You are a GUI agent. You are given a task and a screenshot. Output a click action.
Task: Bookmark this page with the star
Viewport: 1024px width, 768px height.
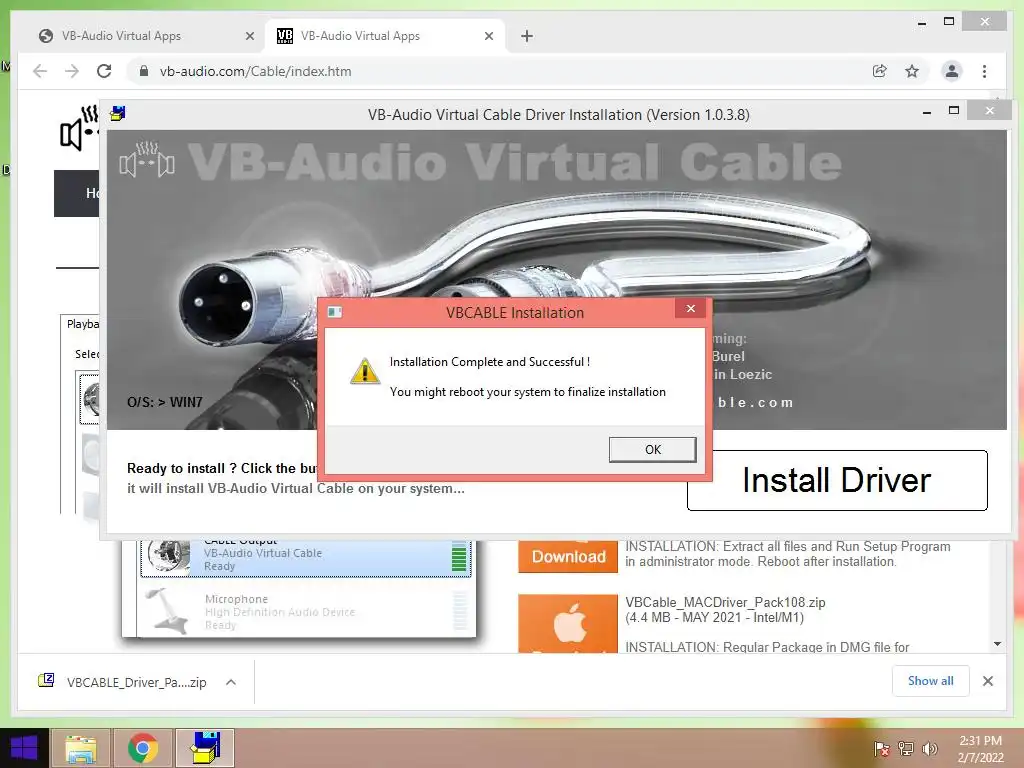tap(912, 71)
